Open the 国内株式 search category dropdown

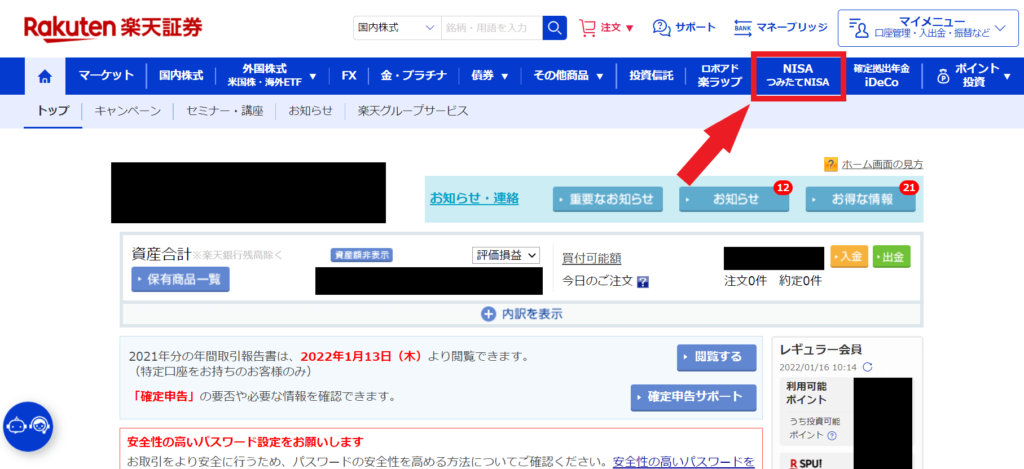pyautogui.click(x=397, y=28)
